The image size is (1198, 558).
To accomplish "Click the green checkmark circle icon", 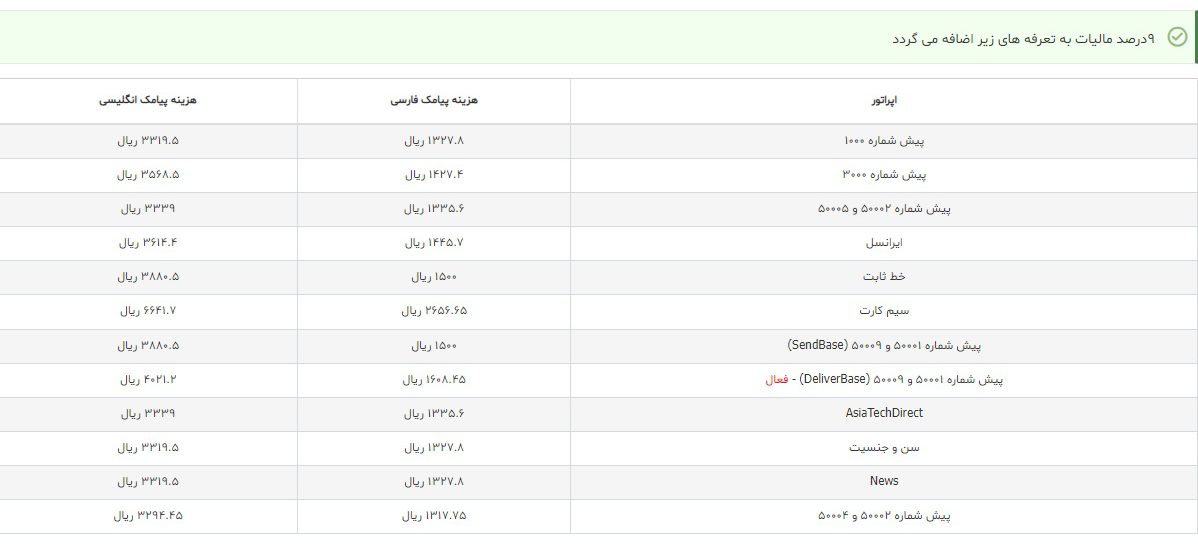I will point(1177,38).
